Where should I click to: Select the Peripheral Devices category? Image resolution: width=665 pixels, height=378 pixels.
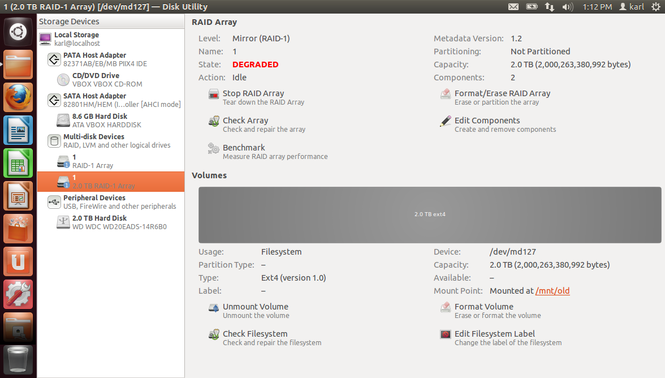111,202
